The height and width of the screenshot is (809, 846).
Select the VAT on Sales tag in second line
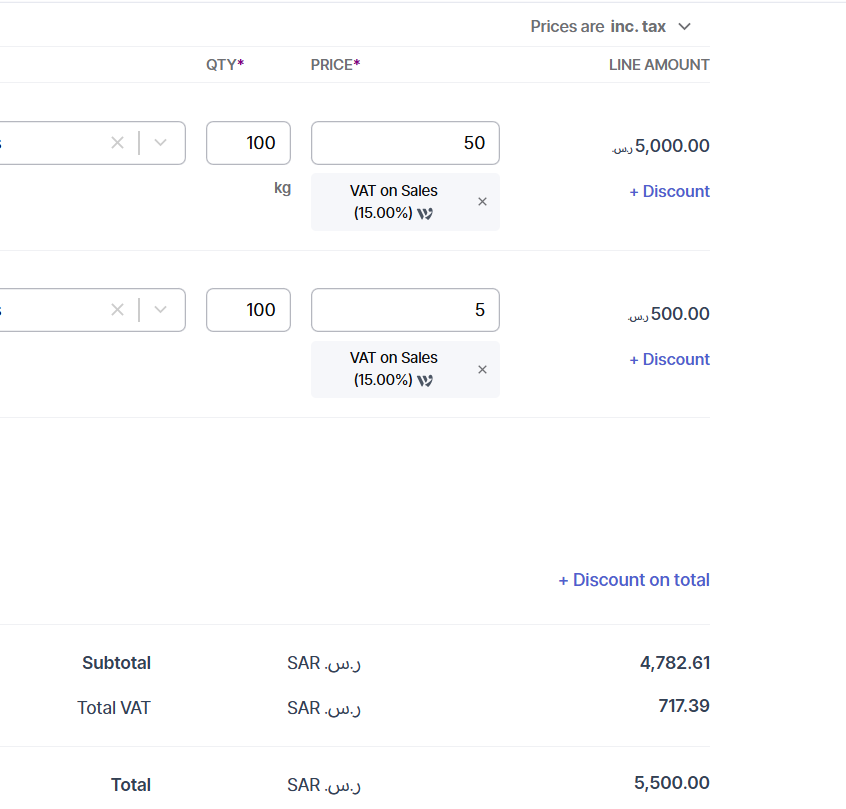click(392, 369)
